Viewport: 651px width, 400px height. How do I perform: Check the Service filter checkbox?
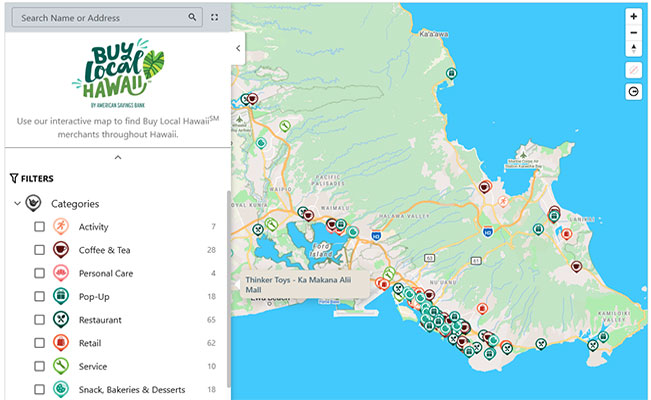pyautogui.click(x=39, y=366)
